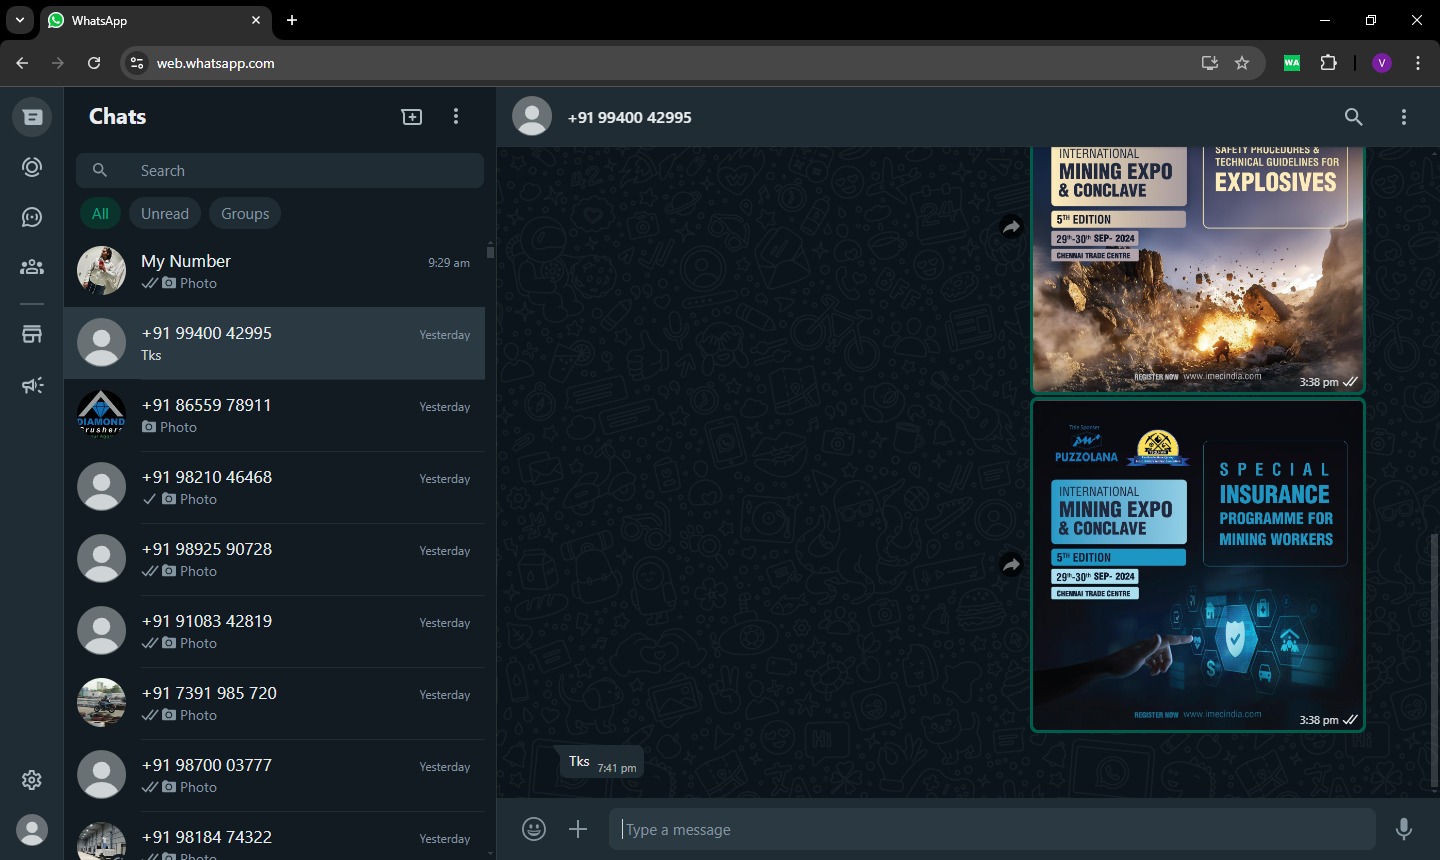Reload the WhatsApp page
Viewport: 1440px width, 860px height.
(94, 63)
